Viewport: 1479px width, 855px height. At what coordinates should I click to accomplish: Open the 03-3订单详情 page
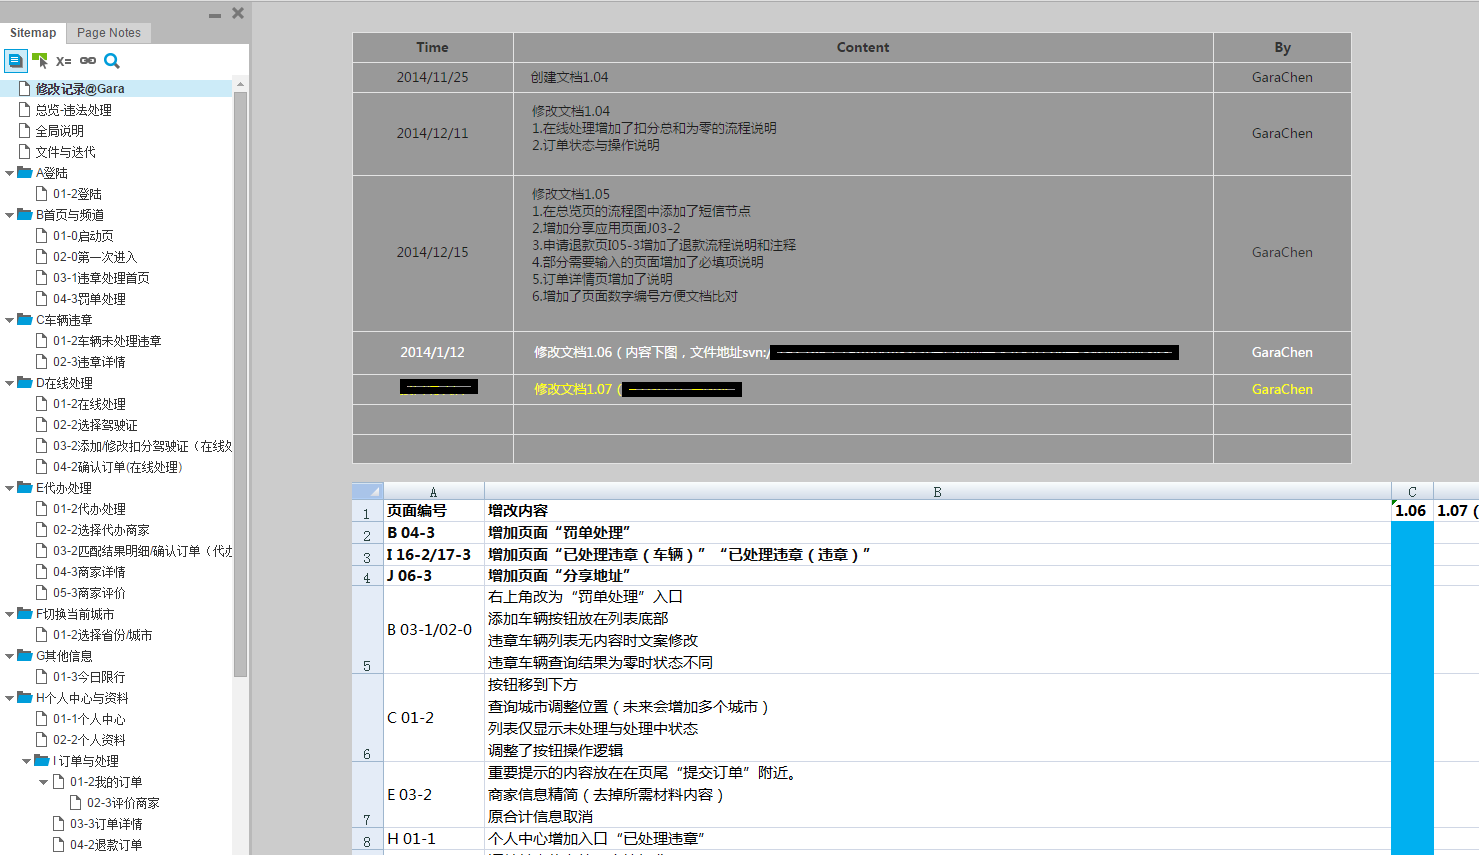click(x=106, y=824)
